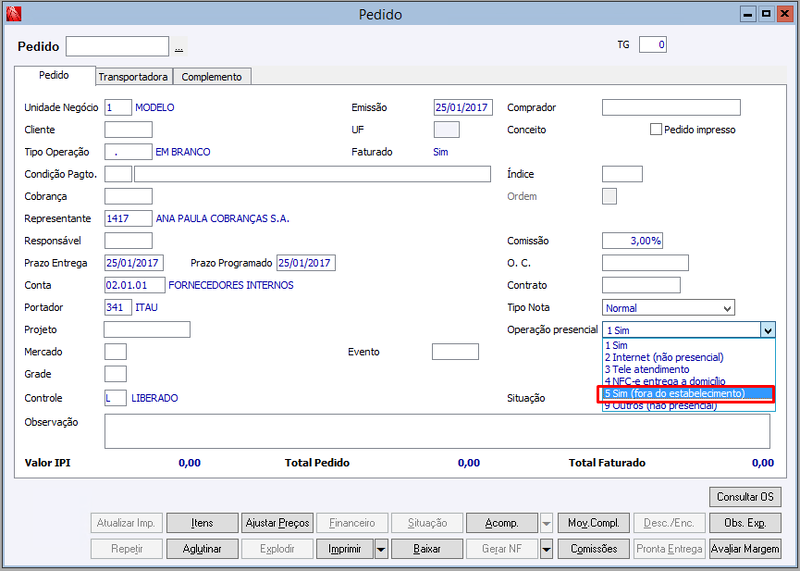This screenshot has width=800, height=571.
Task: Click the application icon in the title bar
Action: [x=14, y=13]
